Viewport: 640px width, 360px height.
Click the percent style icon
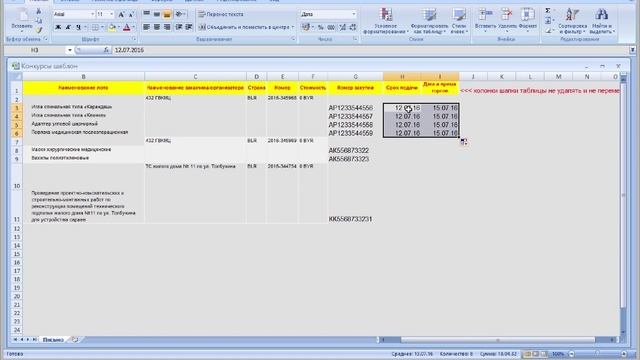(321, 27)
